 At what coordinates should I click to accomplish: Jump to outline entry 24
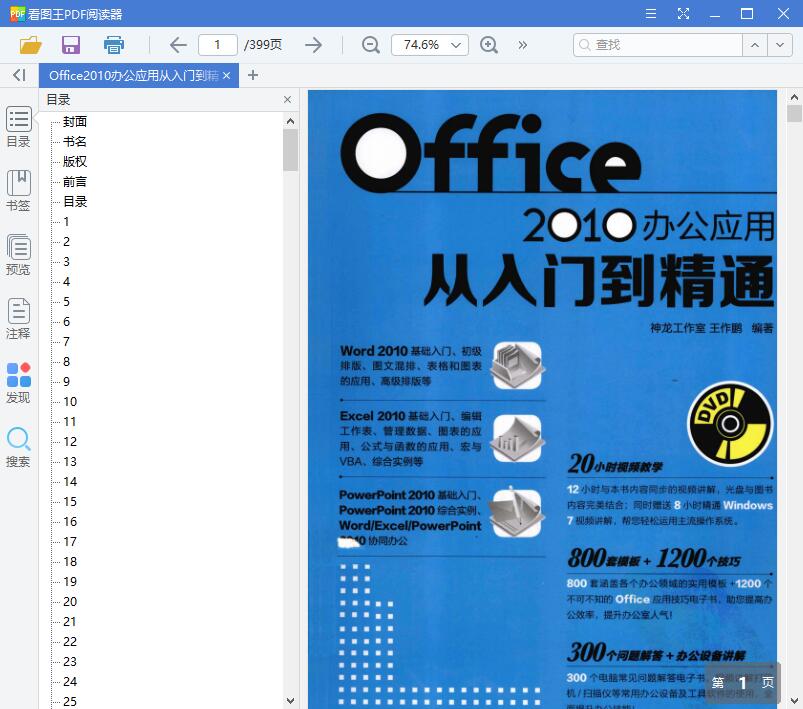[70, 681]
